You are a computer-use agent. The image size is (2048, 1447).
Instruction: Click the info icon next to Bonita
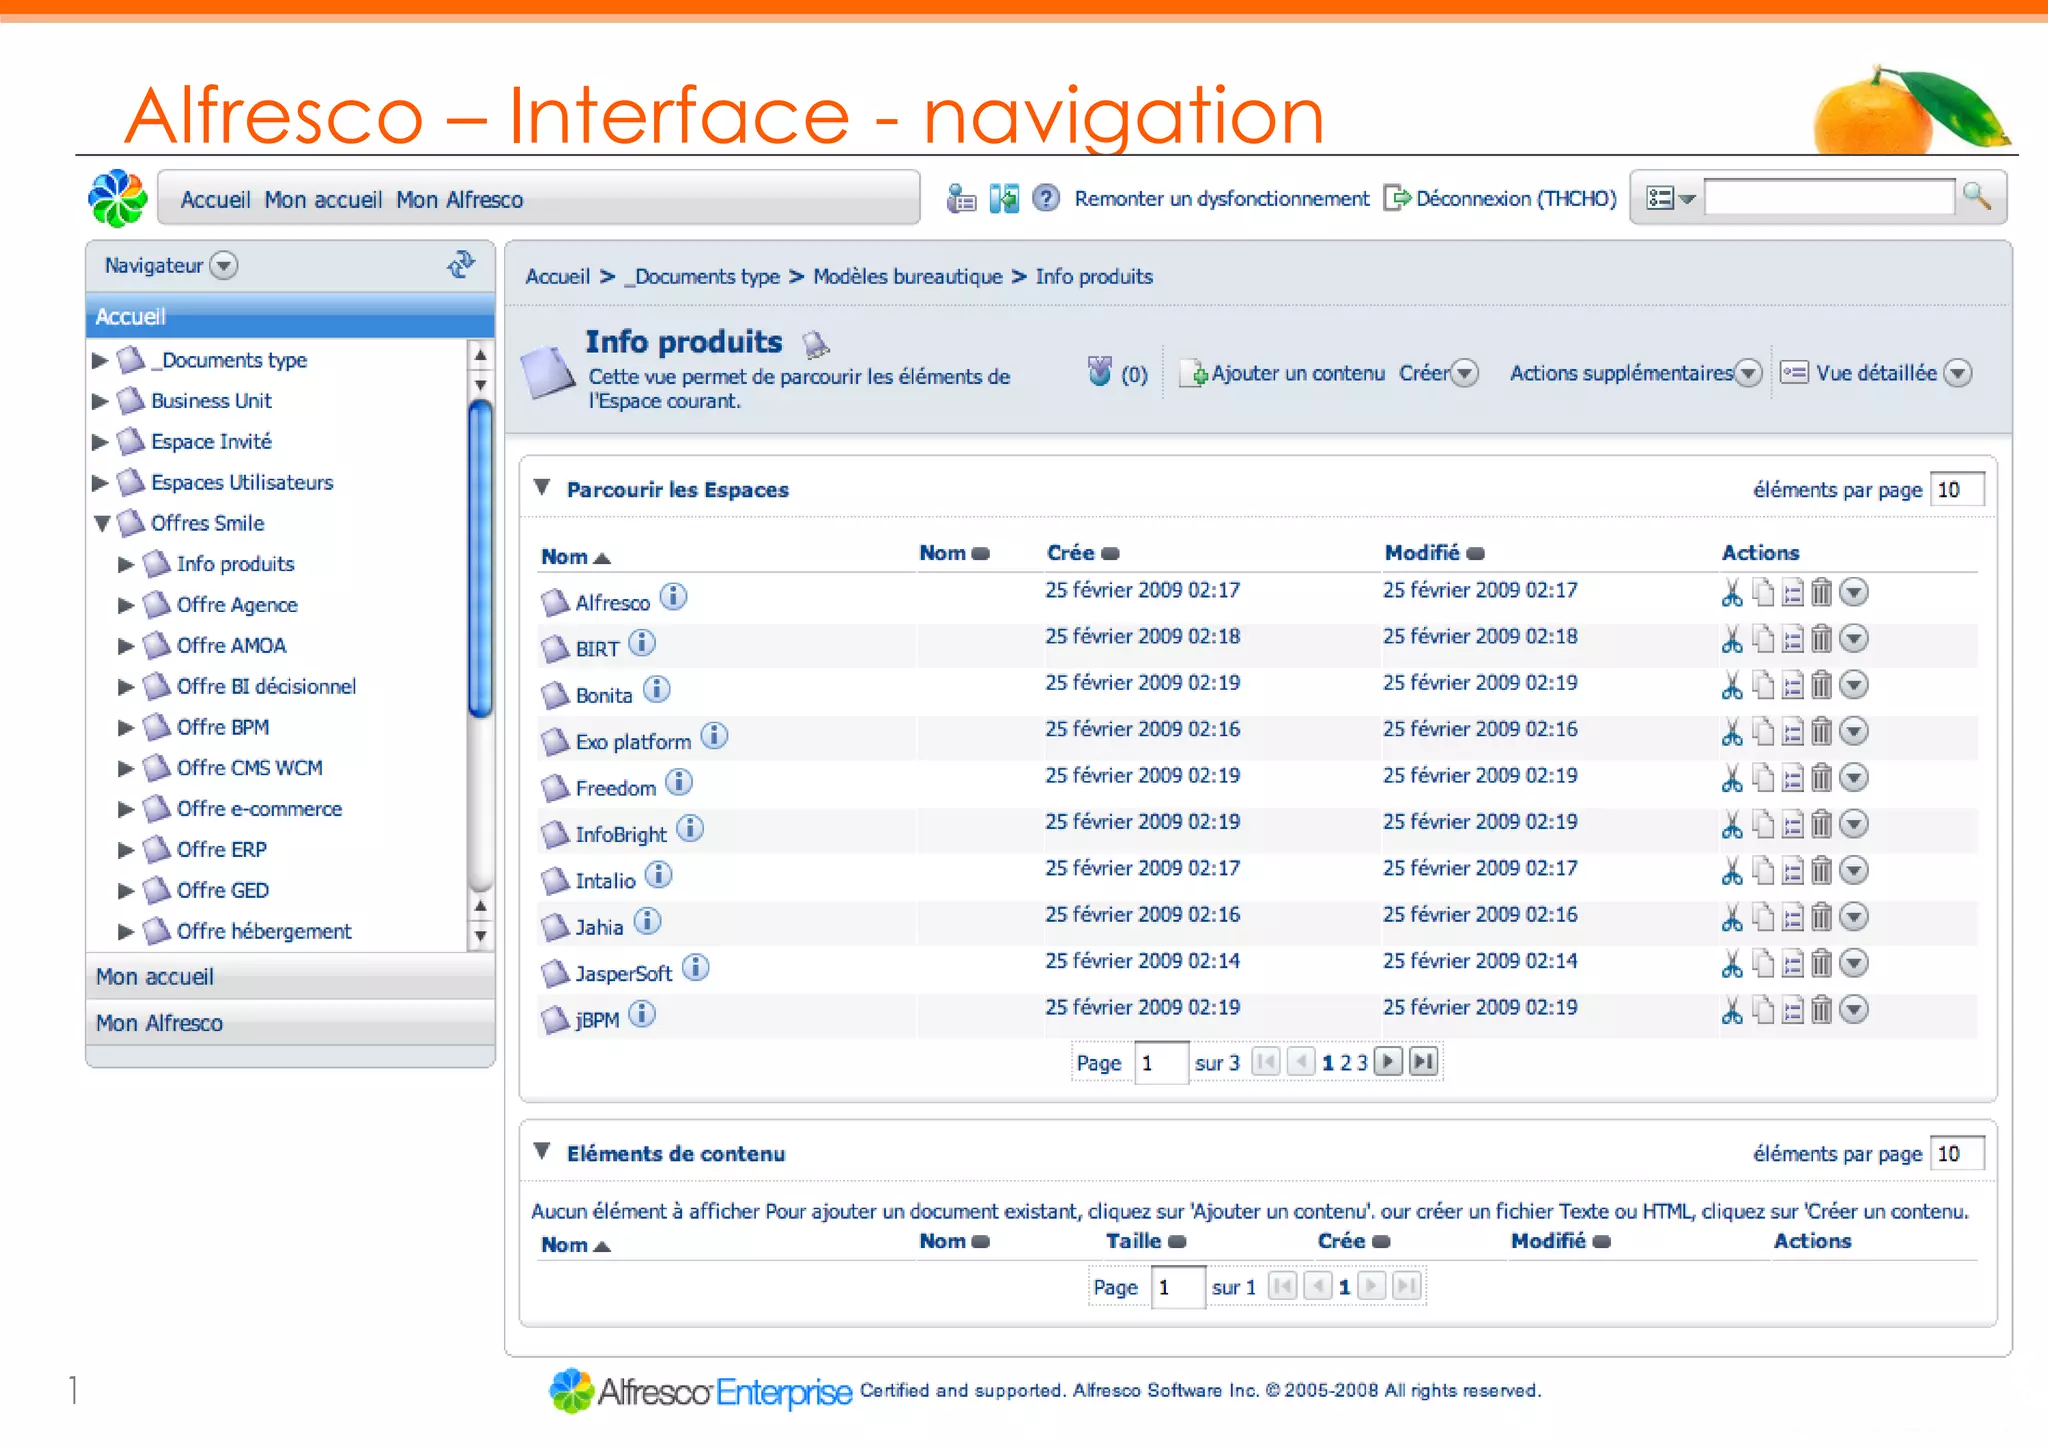pyautogui.click(x=657, y=690)
